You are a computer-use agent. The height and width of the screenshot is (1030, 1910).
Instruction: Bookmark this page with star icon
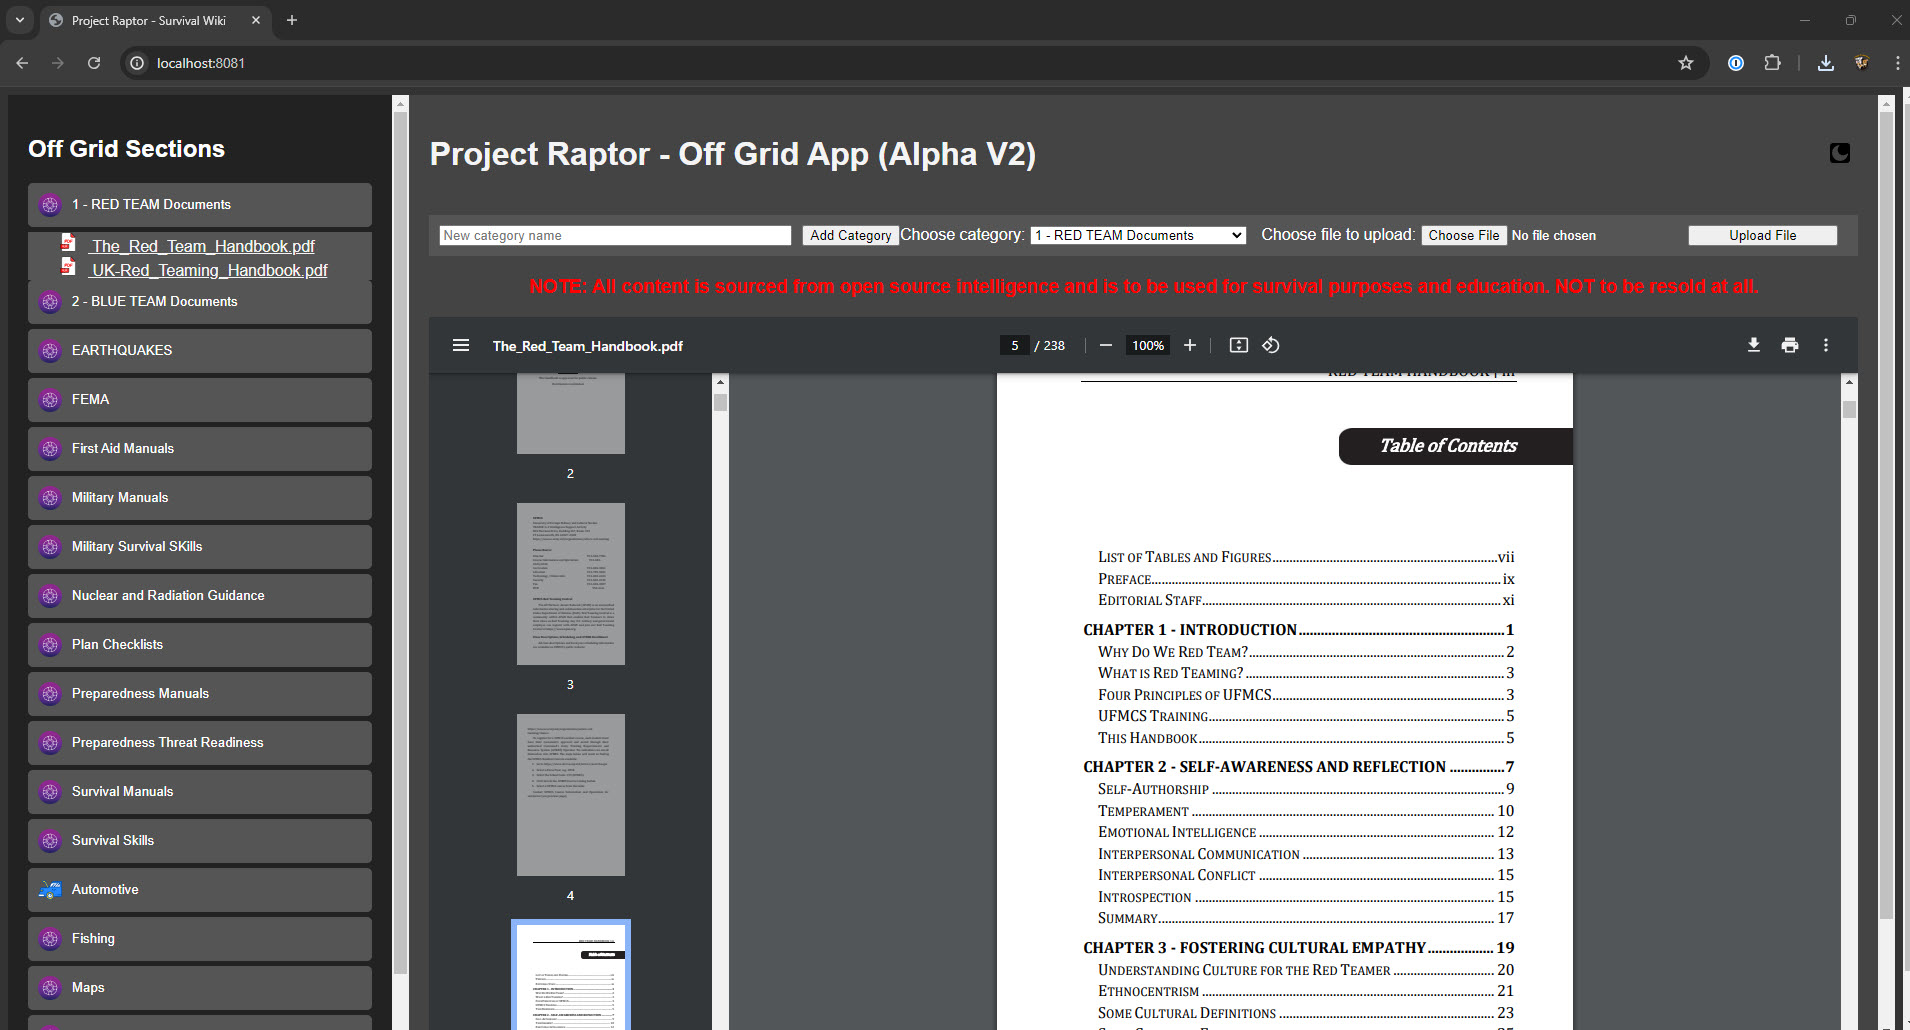[x=1686, y=63]
